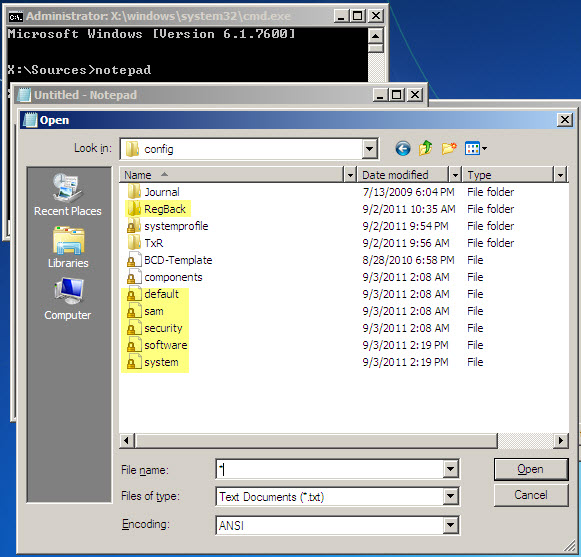
Task: Open Libraries from the places bar
Action: pos(68,247)
